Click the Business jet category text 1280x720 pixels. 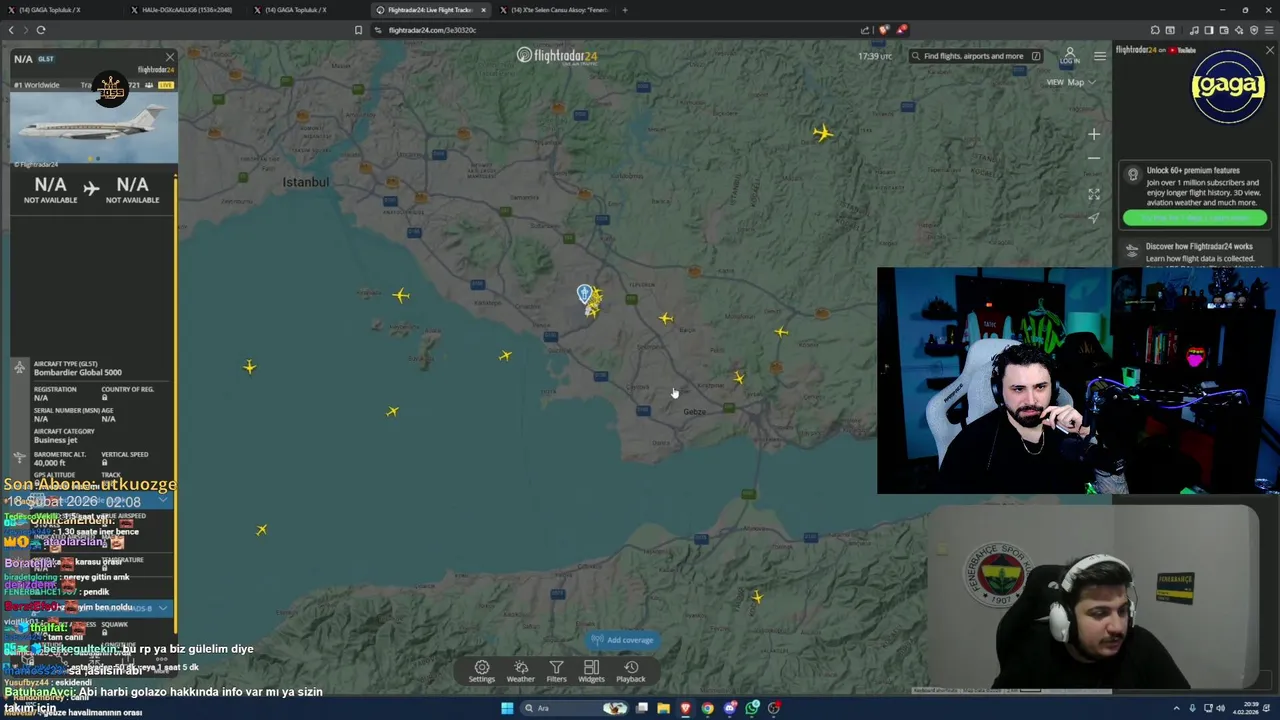tap(55, 440)
